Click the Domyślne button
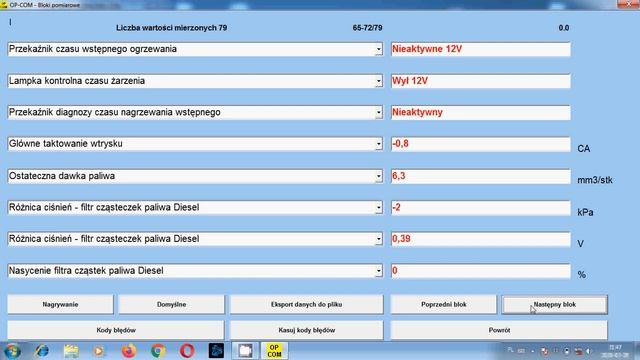Viewport: 640px width, 360px height. [171, 304]
